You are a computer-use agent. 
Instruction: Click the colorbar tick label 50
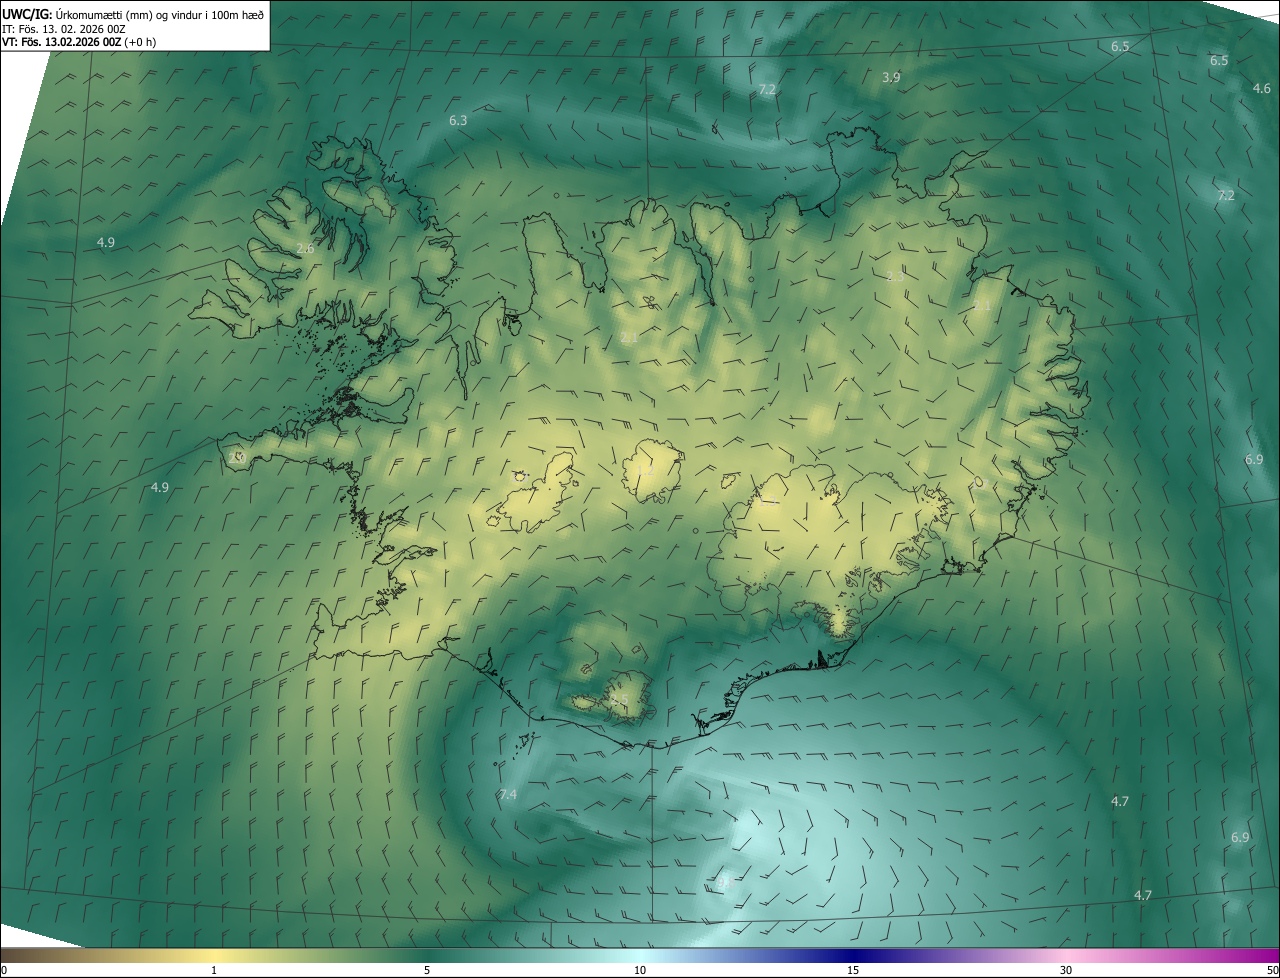click(1272, 971)
